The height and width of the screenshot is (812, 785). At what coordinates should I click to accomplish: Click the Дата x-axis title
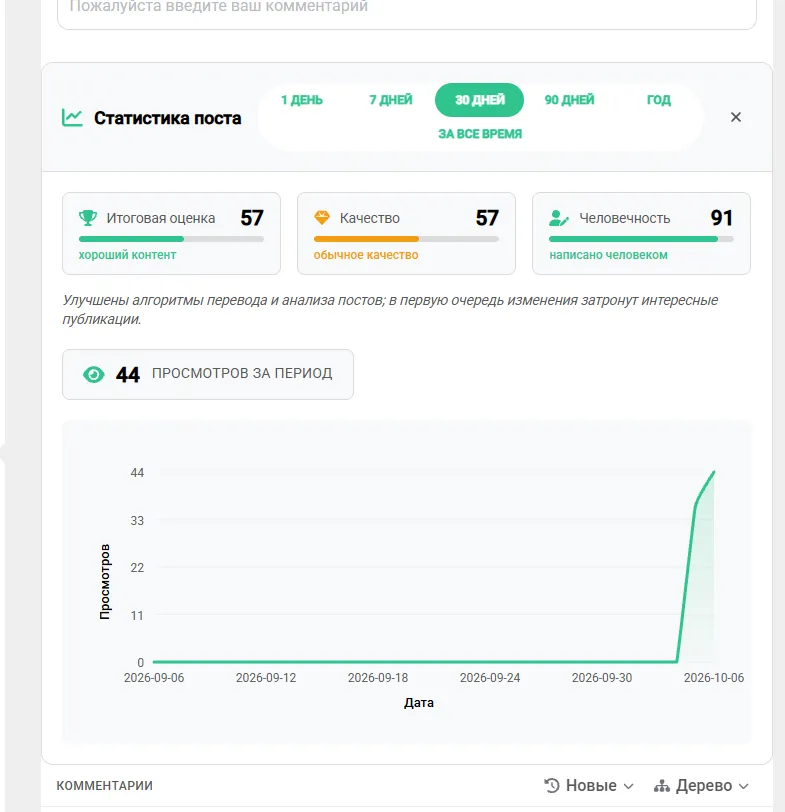click(419, 703)
